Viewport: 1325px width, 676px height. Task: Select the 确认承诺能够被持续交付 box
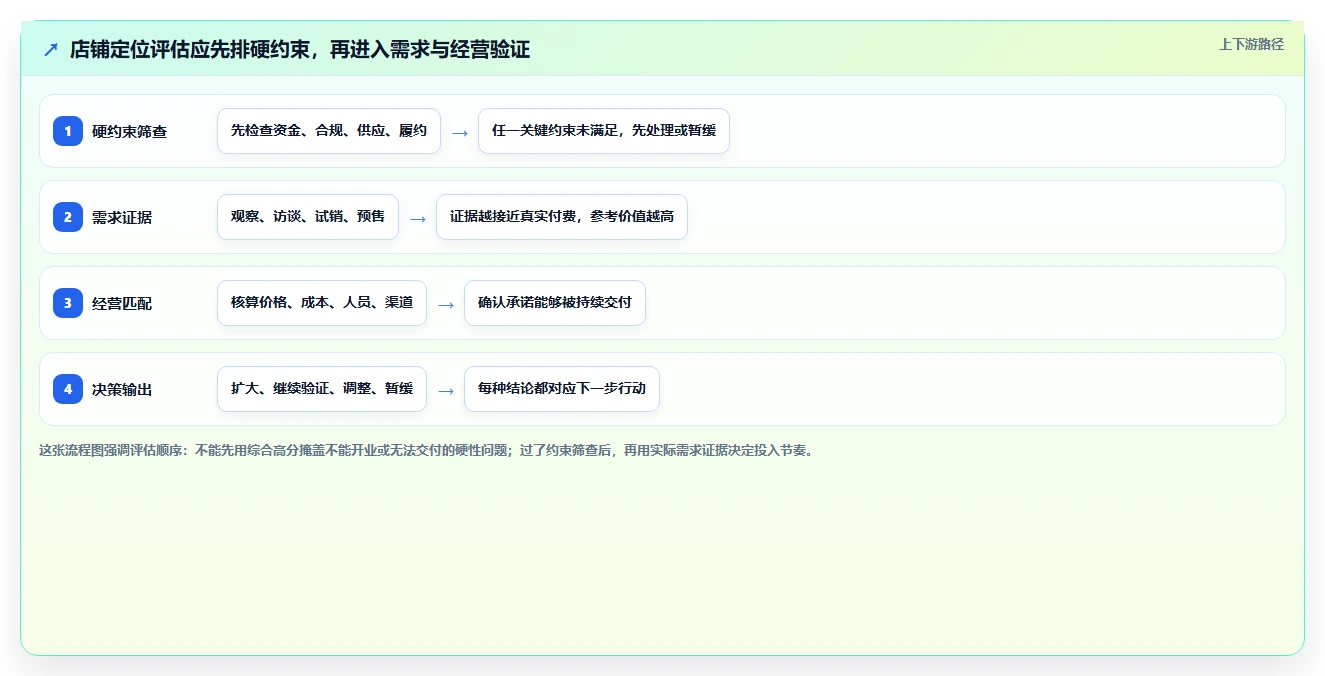(x=555, y=303)
